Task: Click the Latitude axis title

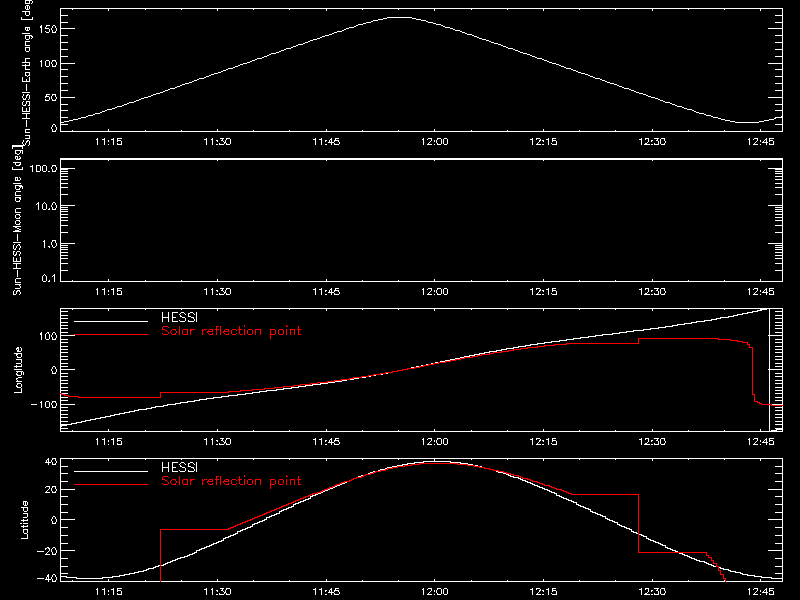Action: click(24, 520)
